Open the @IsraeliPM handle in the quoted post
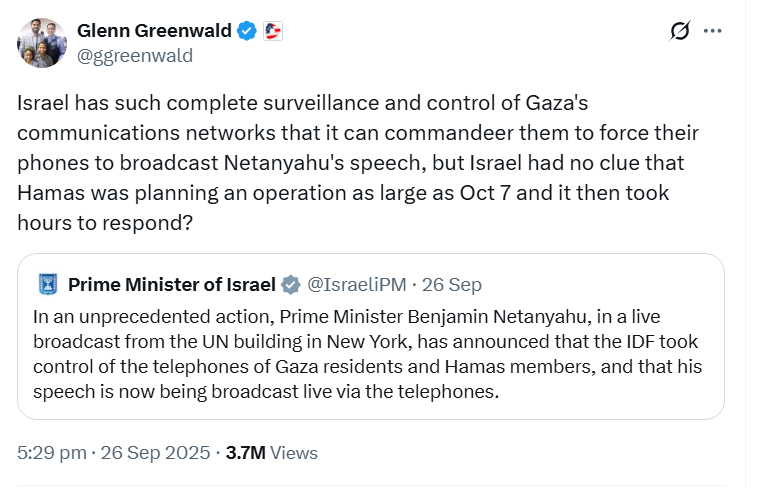Viewport: 757px width, 488px height. coord(356,285)
